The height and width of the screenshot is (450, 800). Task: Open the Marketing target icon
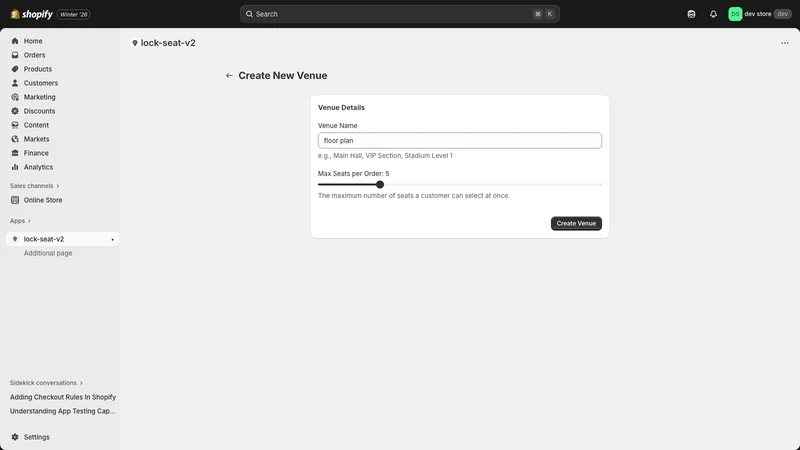coord(15,97)
